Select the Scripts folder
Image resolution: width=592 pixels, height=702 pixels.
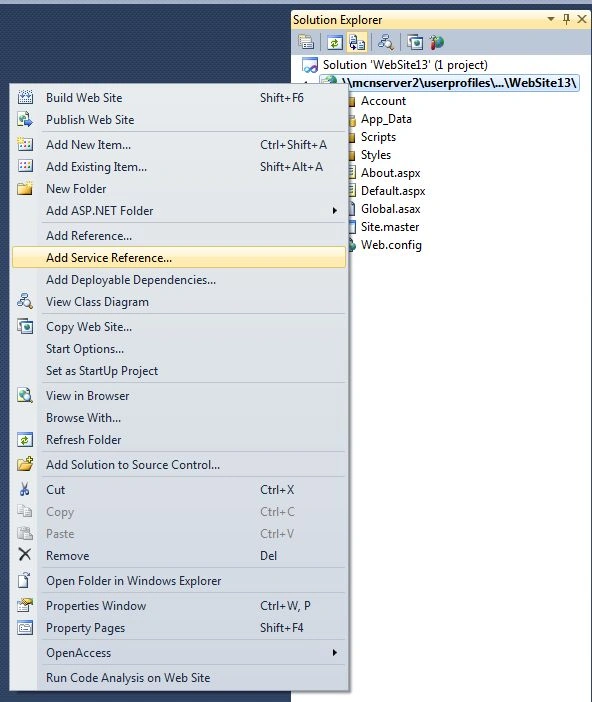(x=378, y=137)
